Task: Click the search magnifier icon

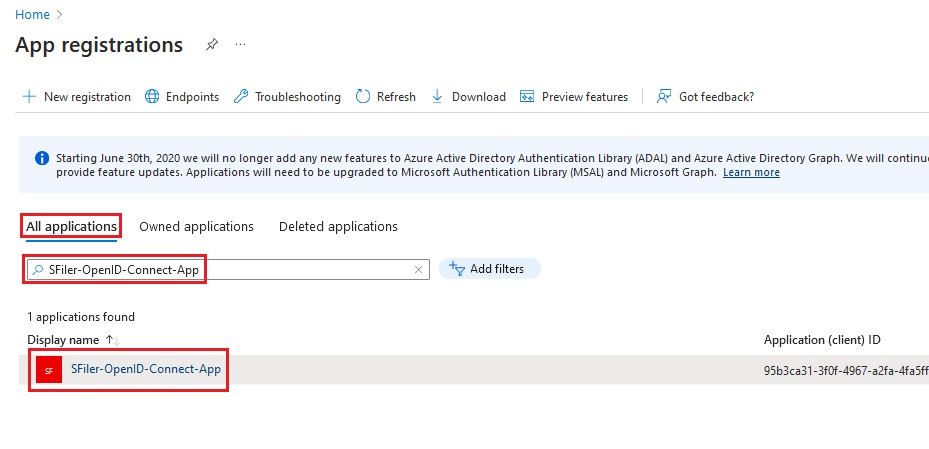Action: coord(37,270)
